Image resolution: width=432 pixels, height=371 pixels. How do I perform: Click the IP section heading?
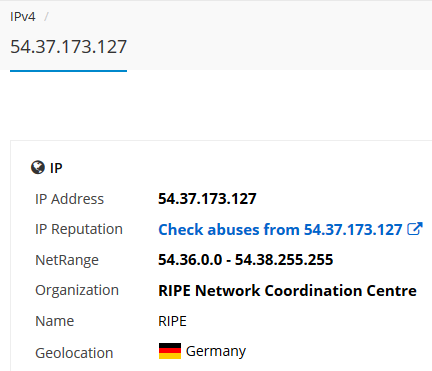(x=56, y=168)
